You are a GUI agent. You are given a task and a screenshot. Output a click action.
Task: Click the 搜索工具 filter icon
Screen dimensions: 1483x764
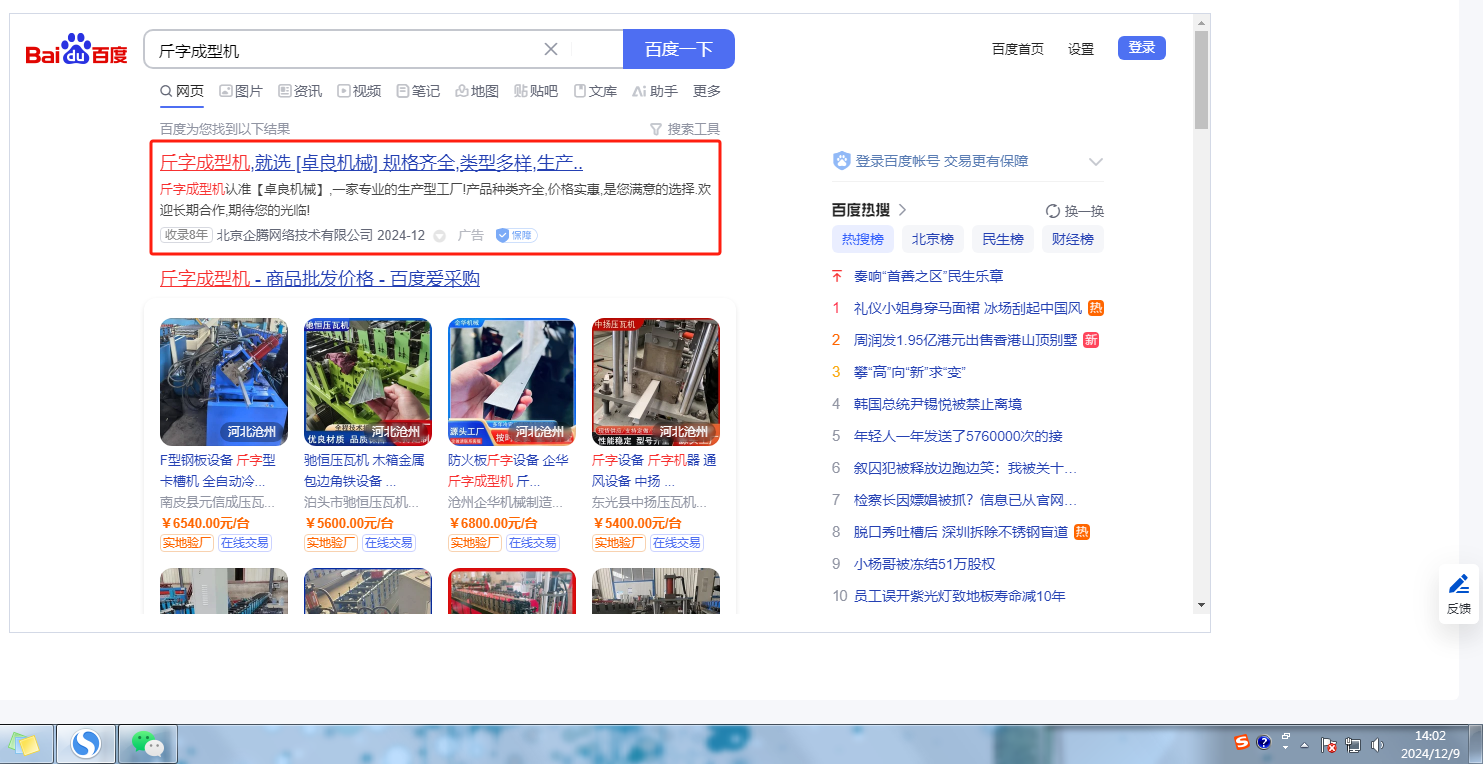tap(656, 129)
